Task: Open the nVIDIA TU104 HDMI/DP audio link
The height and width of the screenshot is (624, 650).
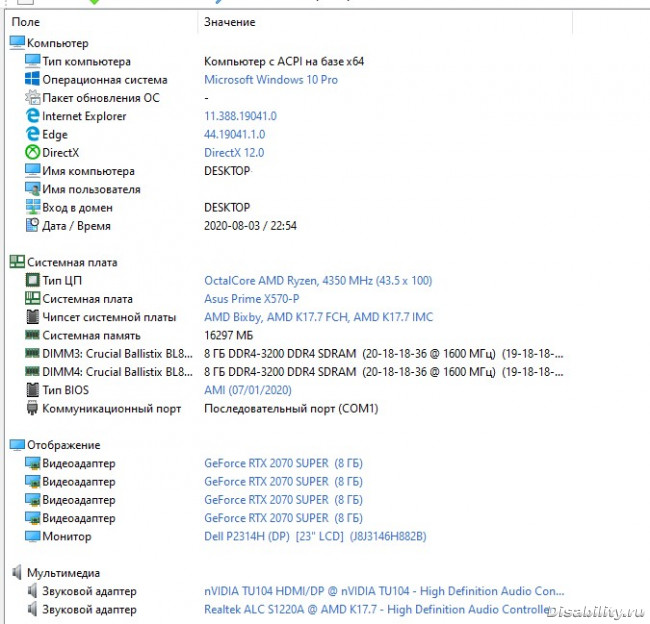Action: pyautogui.click(x=384, y=591)
